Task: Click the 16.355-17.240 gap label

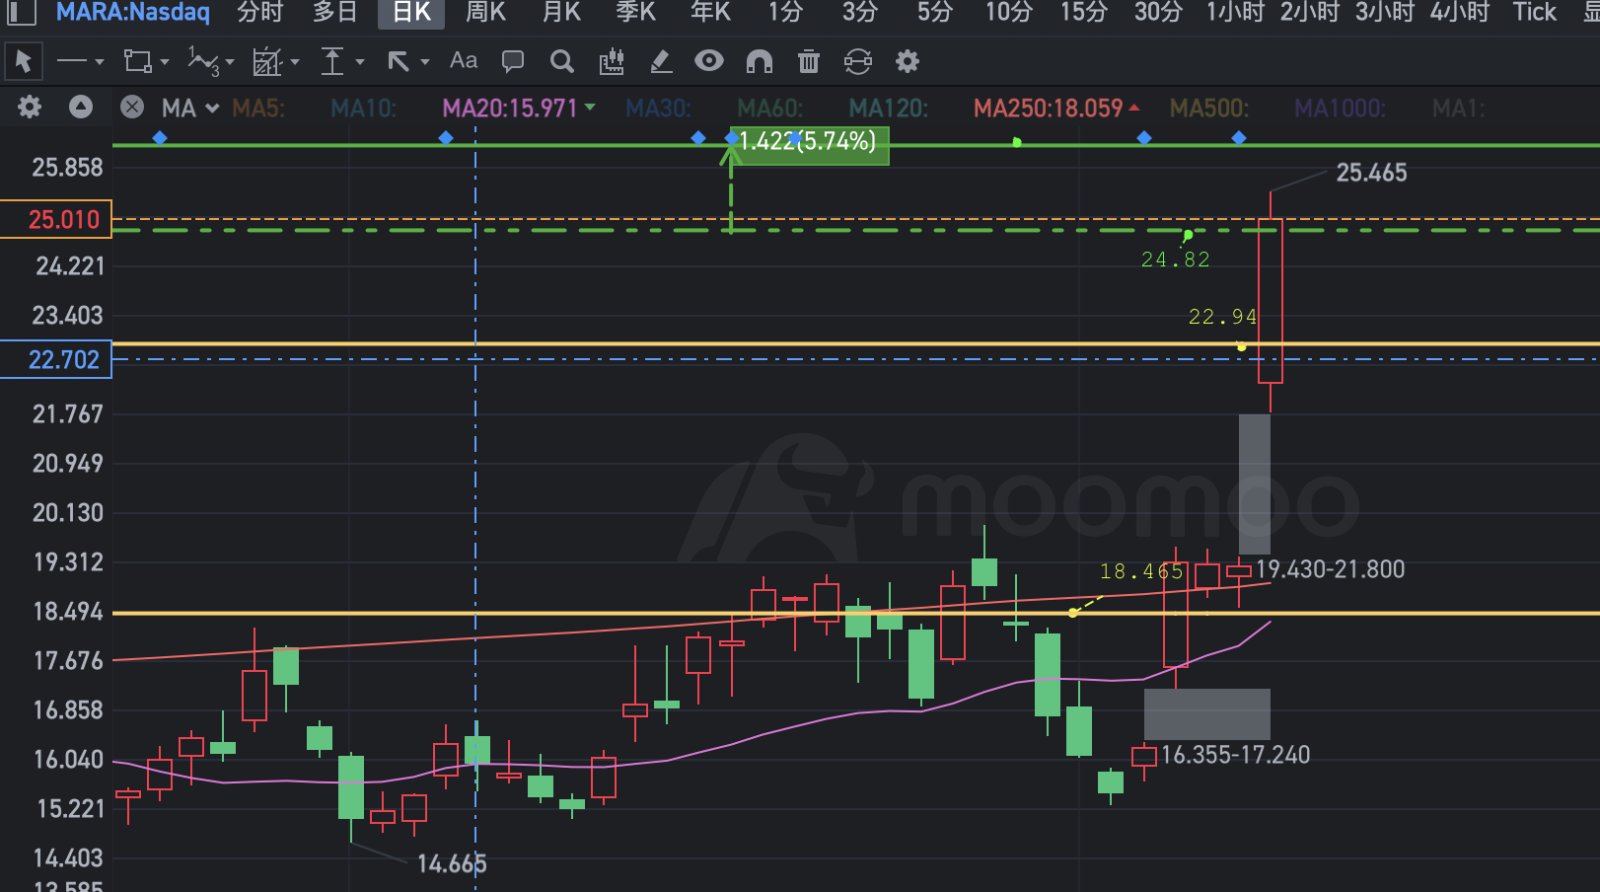Action: coord(1235,755)
